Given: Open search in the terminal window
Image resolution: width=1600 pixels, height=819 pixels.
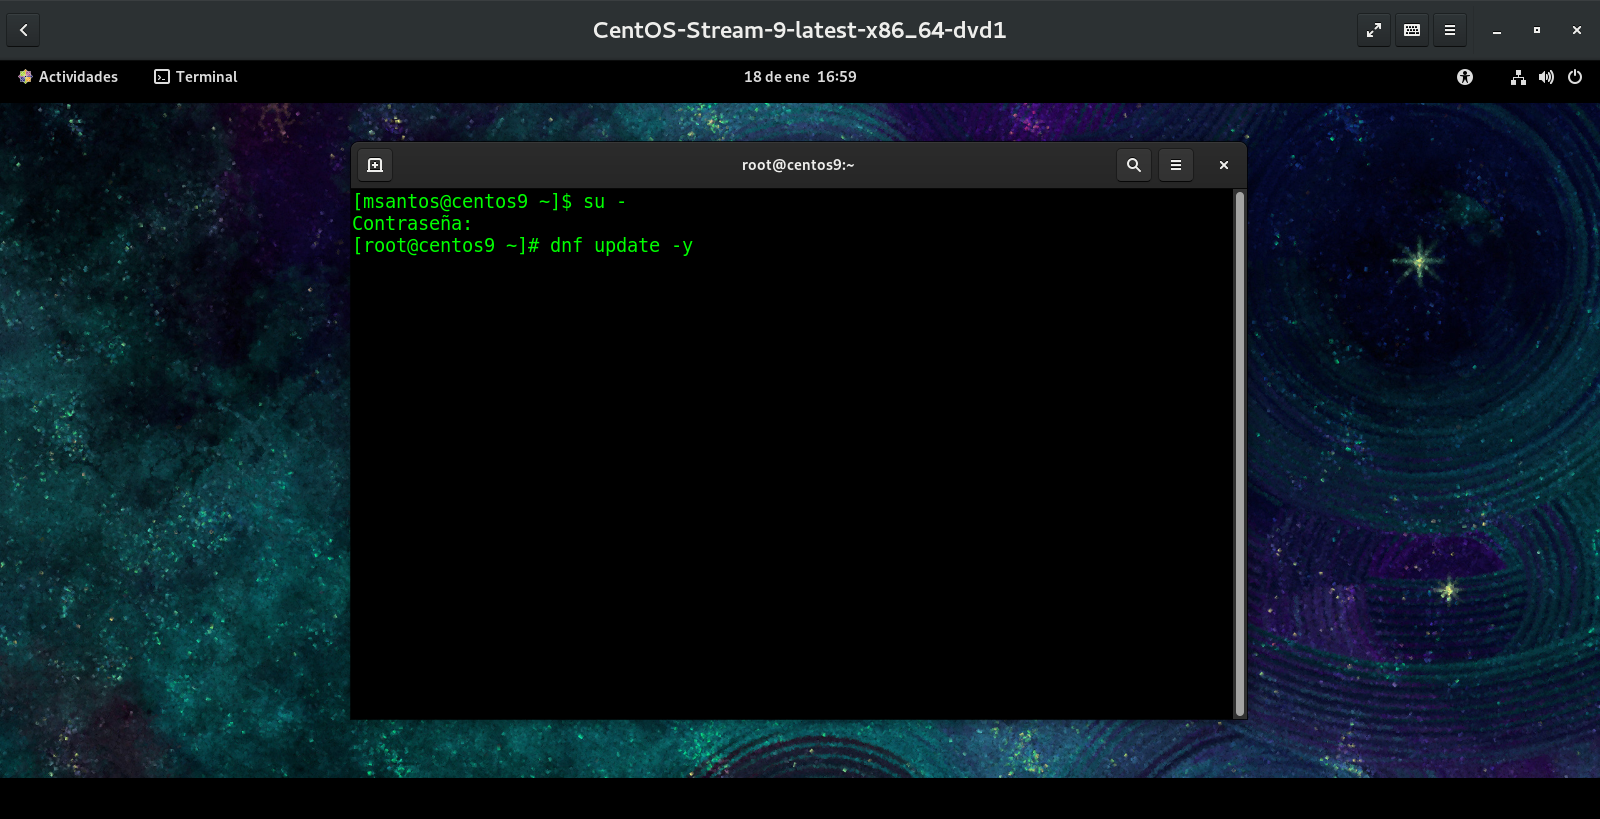Looking at the screenshot, I should (1134, 165).
